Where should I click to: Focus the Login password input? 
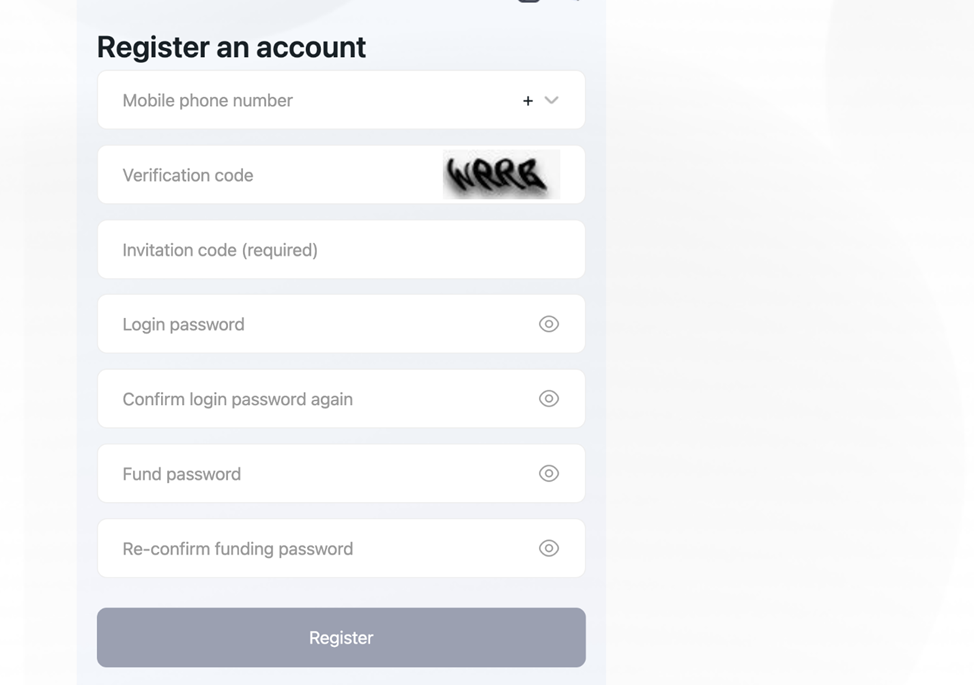[320, 324]
